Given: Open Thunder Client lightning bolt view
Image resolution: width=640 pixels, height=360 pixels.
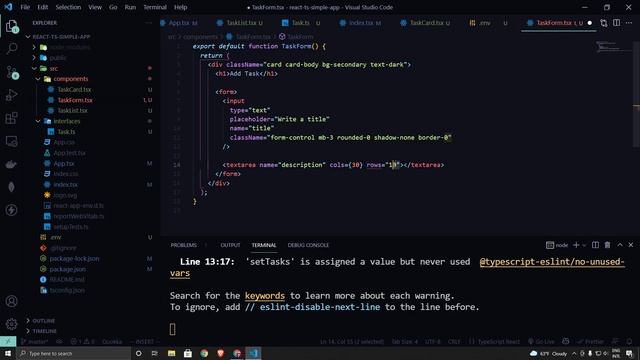Looking at the screenshot, I should (11, 210).
